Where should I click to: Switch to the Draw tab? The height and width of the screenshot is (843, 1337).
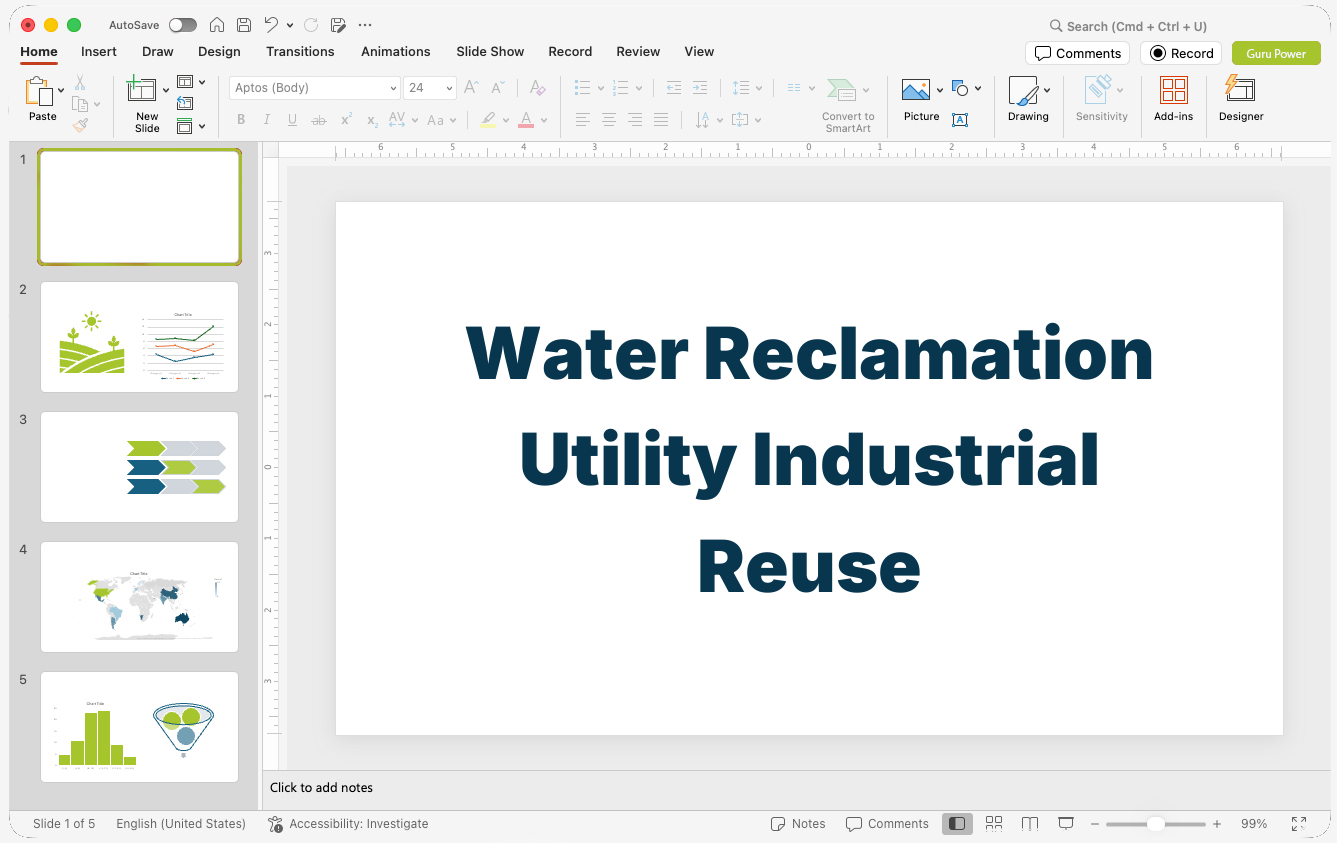tap(158, 51)
